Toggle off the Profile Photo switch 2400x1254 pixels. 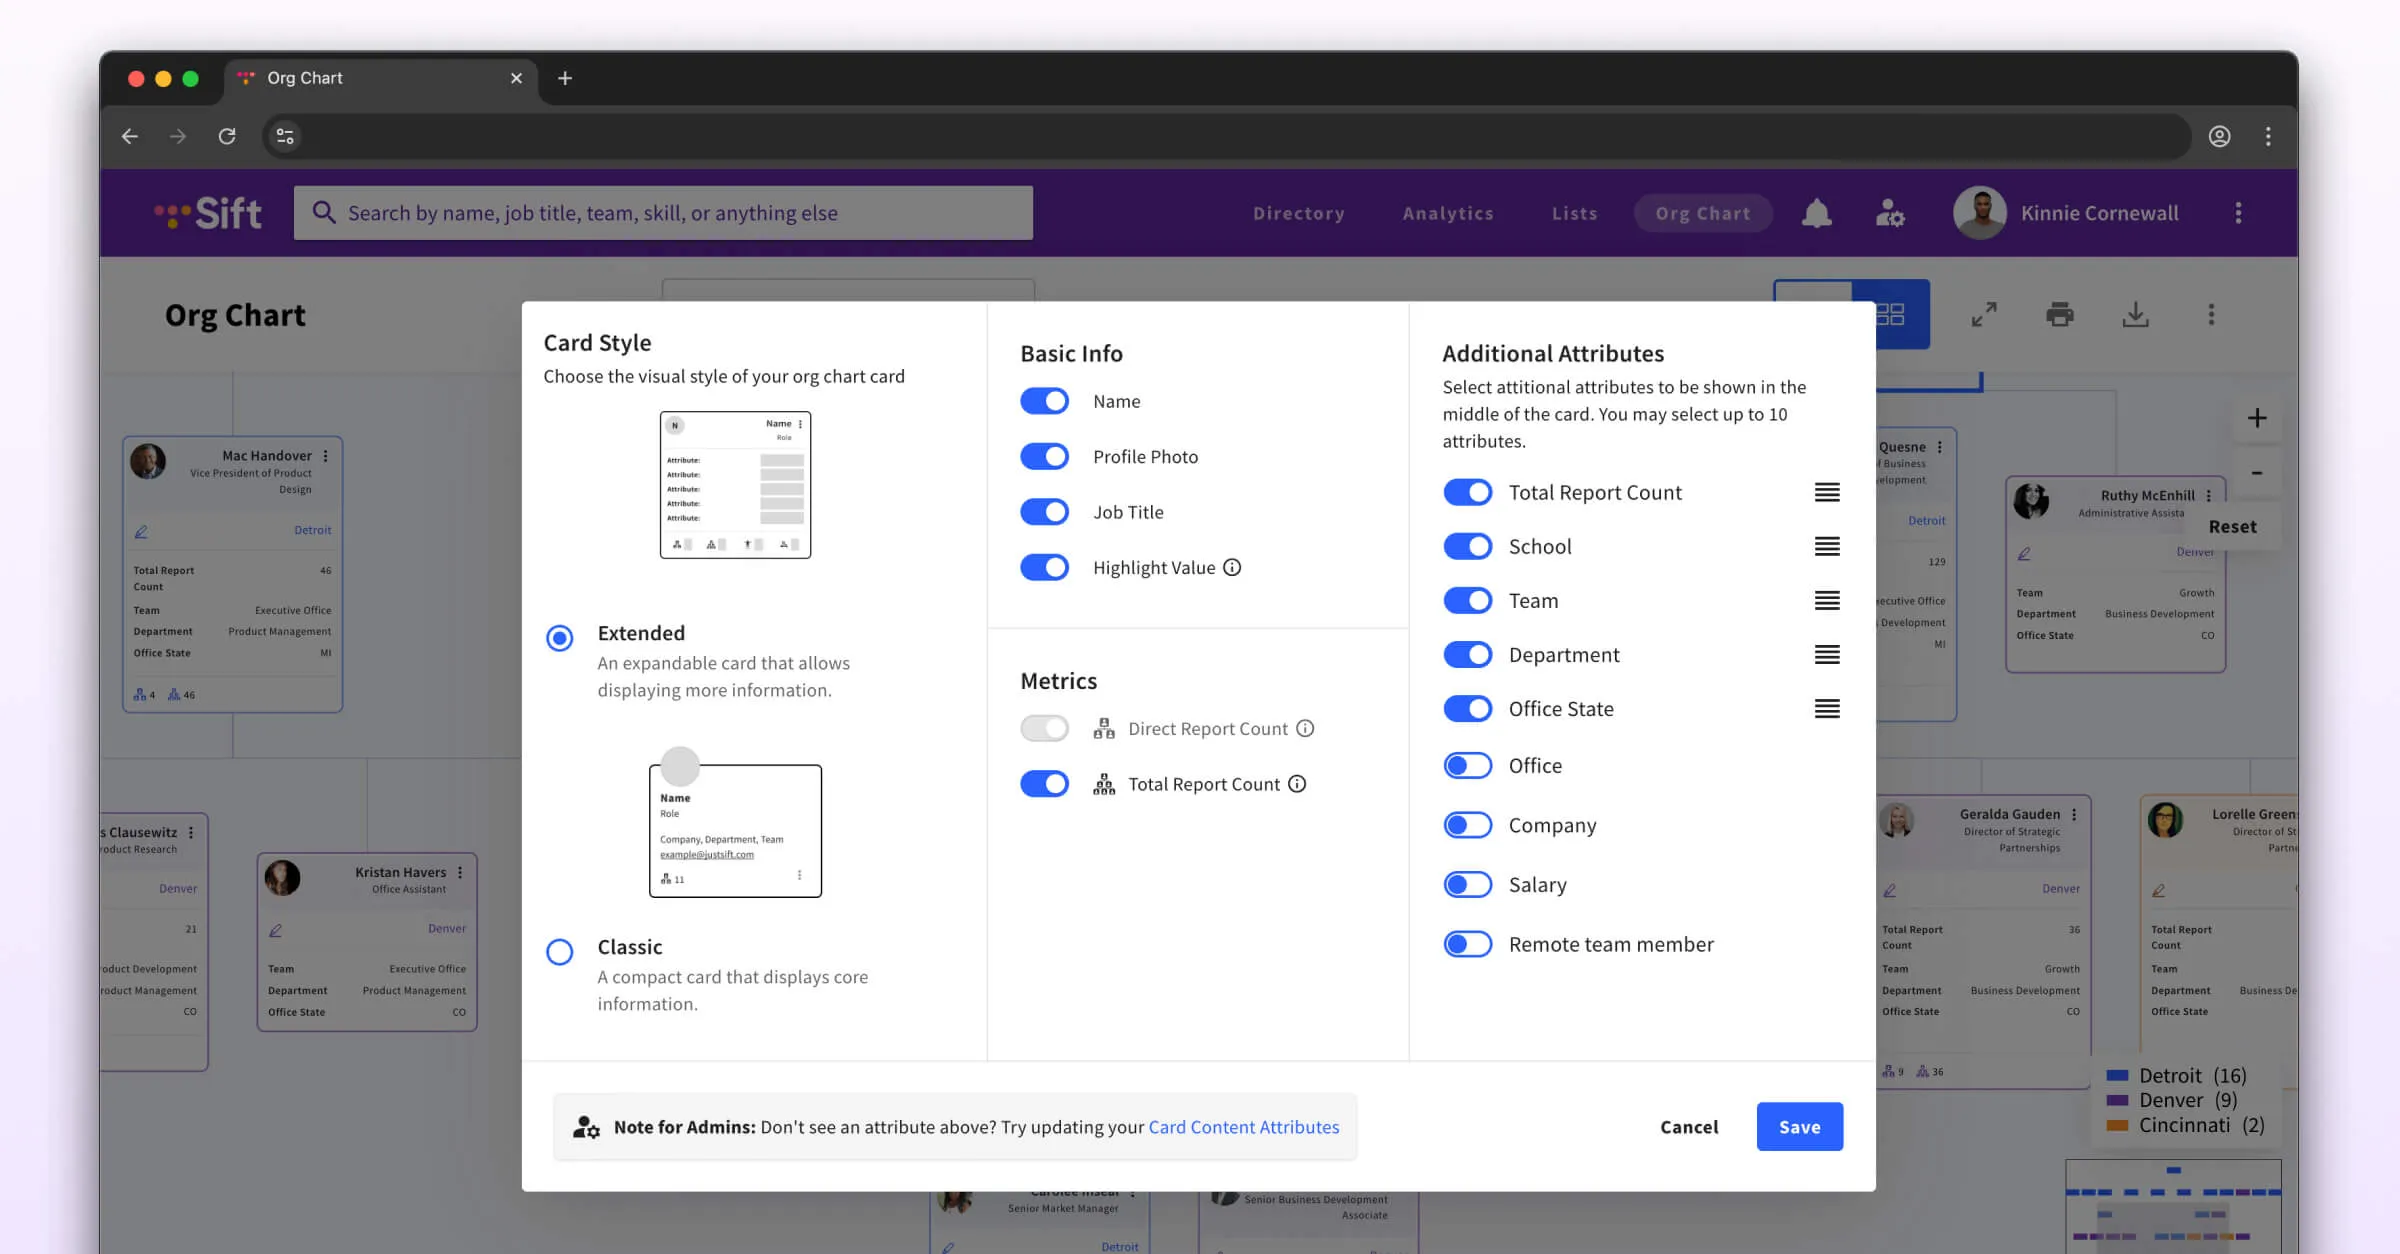pyautogui.click(x=1044, y=456)
